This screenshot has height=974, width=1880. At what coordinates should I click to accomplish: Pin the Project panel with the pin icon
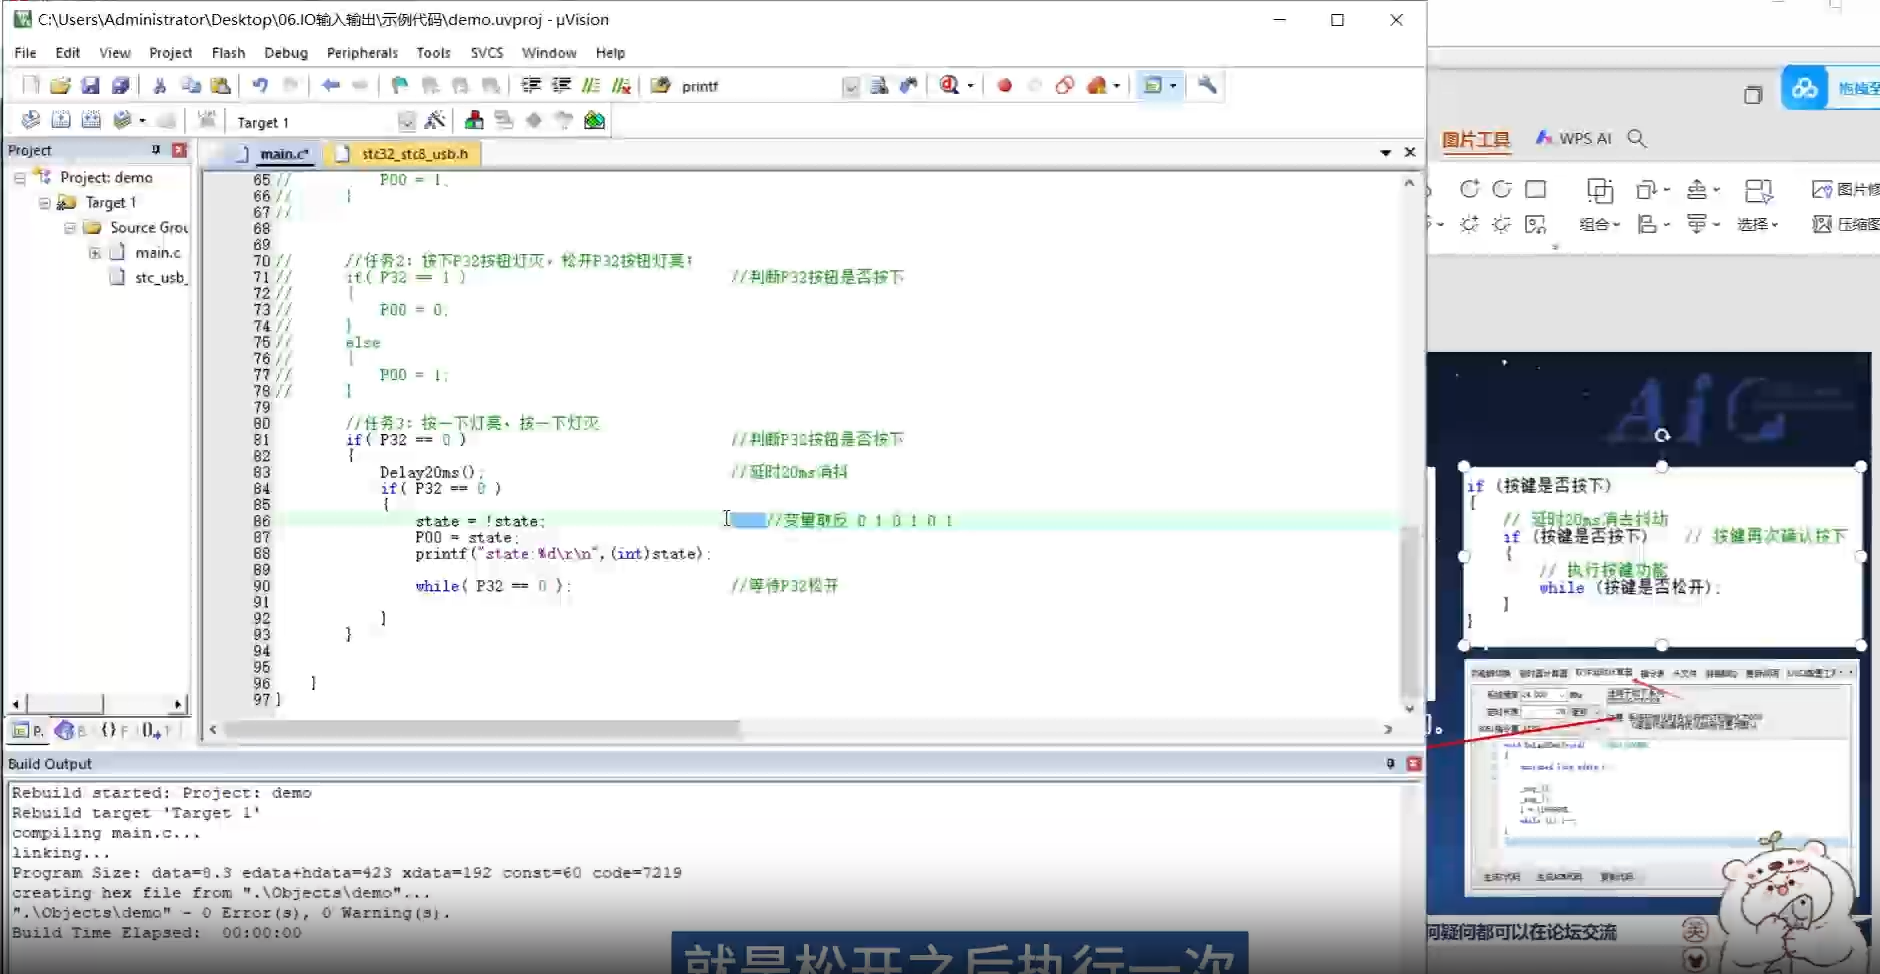pyautogui.click(x=156, y=150)
